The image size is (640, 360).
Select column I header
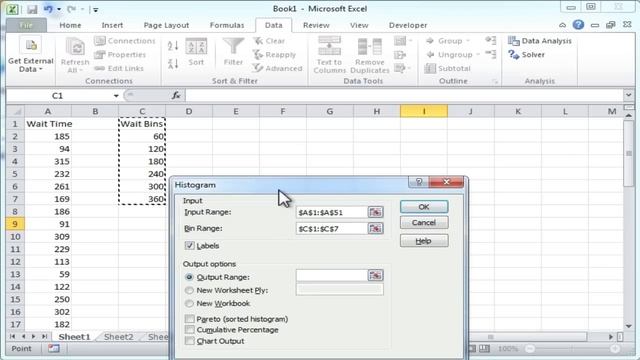tap(424, 111)
